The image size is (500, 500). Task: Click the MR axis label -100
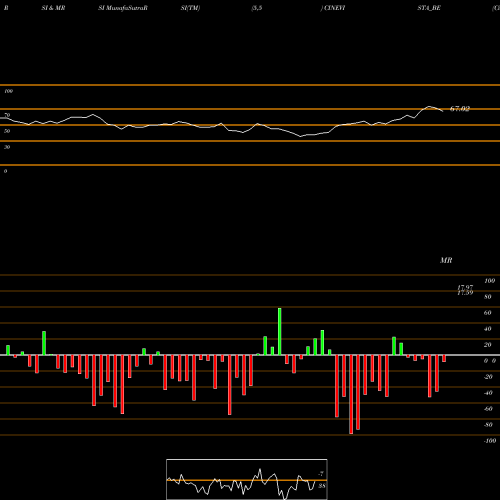click(490, 441)
